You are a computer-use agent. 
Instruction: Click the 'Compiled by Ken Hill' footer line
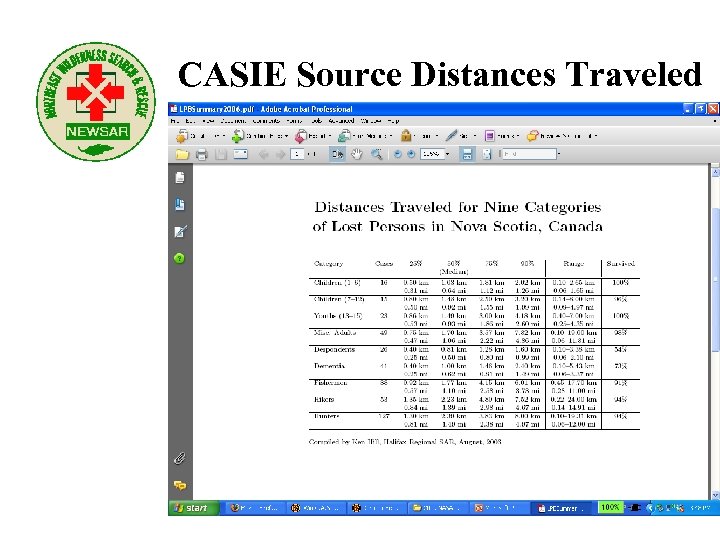click(x=405, y=442)
